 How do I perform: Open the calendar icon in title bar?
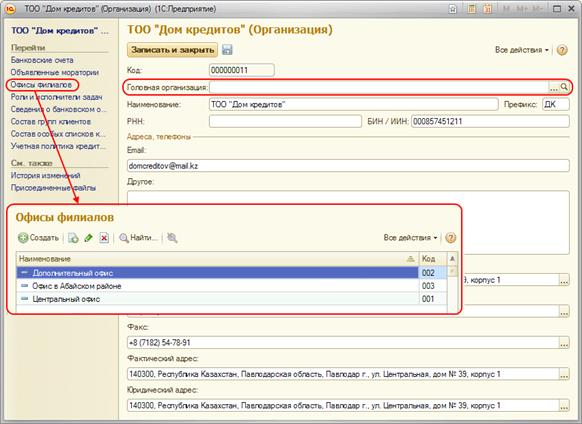(487, 9)
